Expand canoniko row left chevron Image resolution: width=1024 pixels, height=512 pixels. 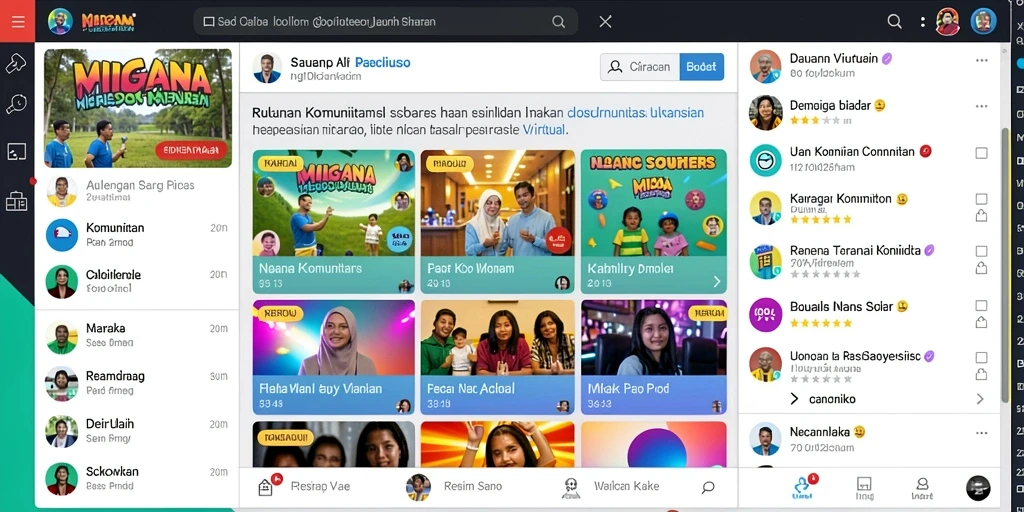(794, 399)
